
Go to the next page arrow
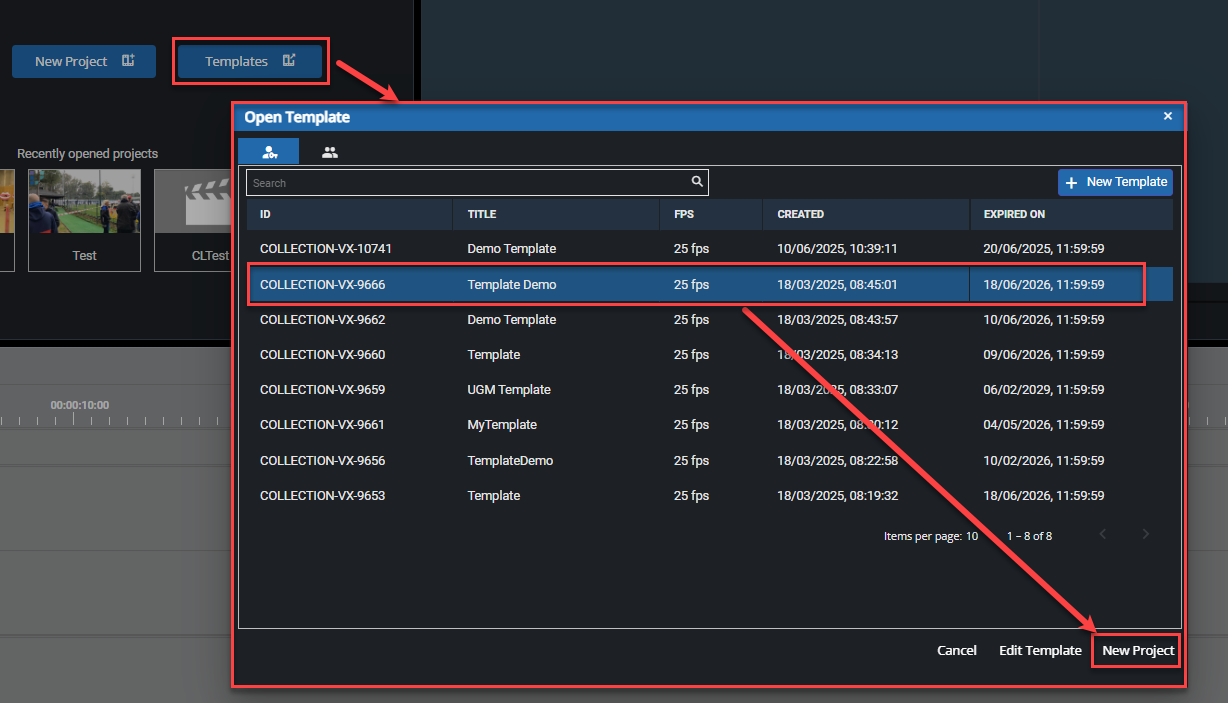1146,535
